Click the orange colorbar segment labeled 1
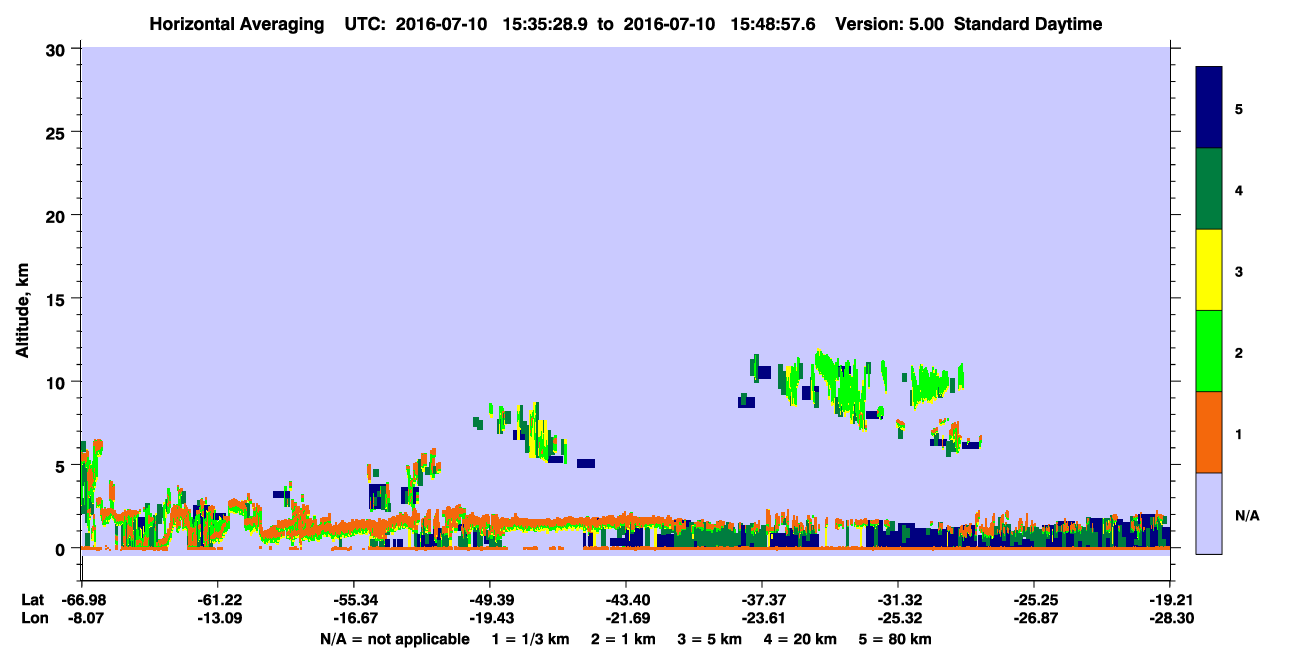This screenshot has height=667, width=1300. coord(1209,432)
